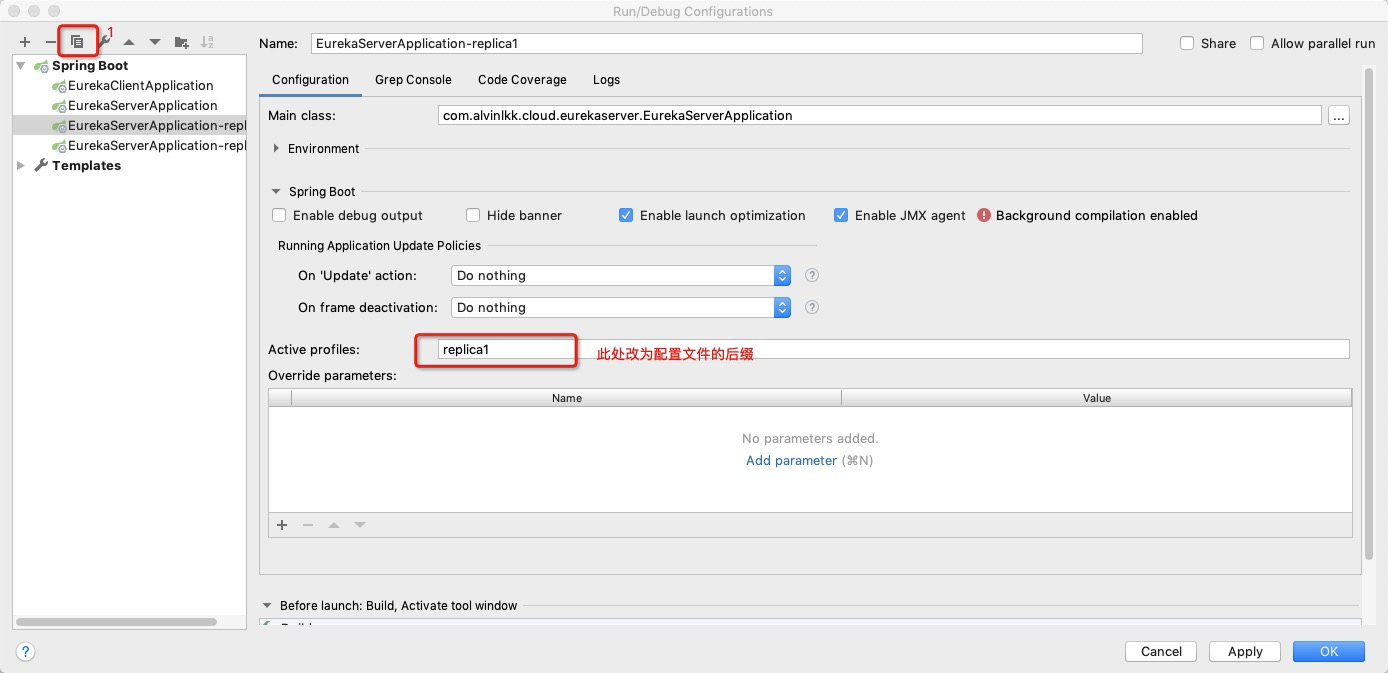Click left panel horizontal scrollbar
The image size is (1388, 673).
(117, 621)
